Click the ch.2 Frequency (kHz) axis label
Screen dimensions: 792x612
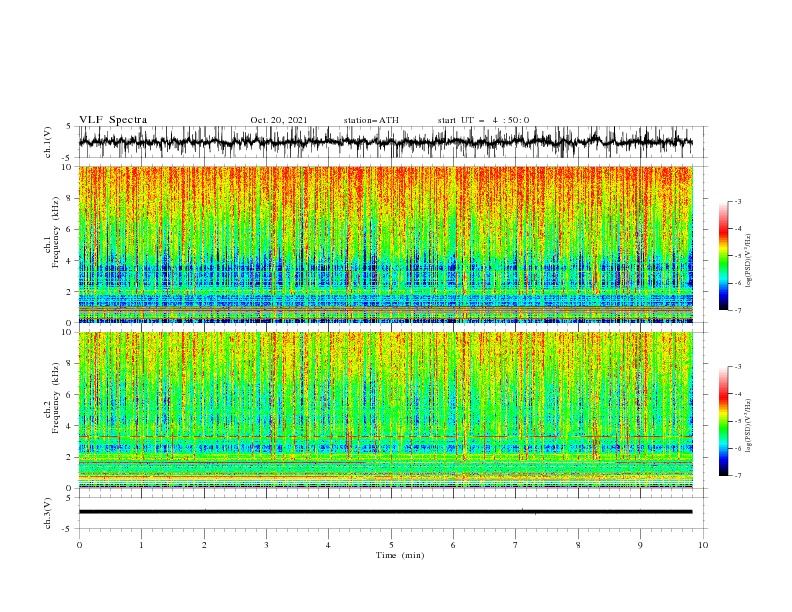coord(52,397)
